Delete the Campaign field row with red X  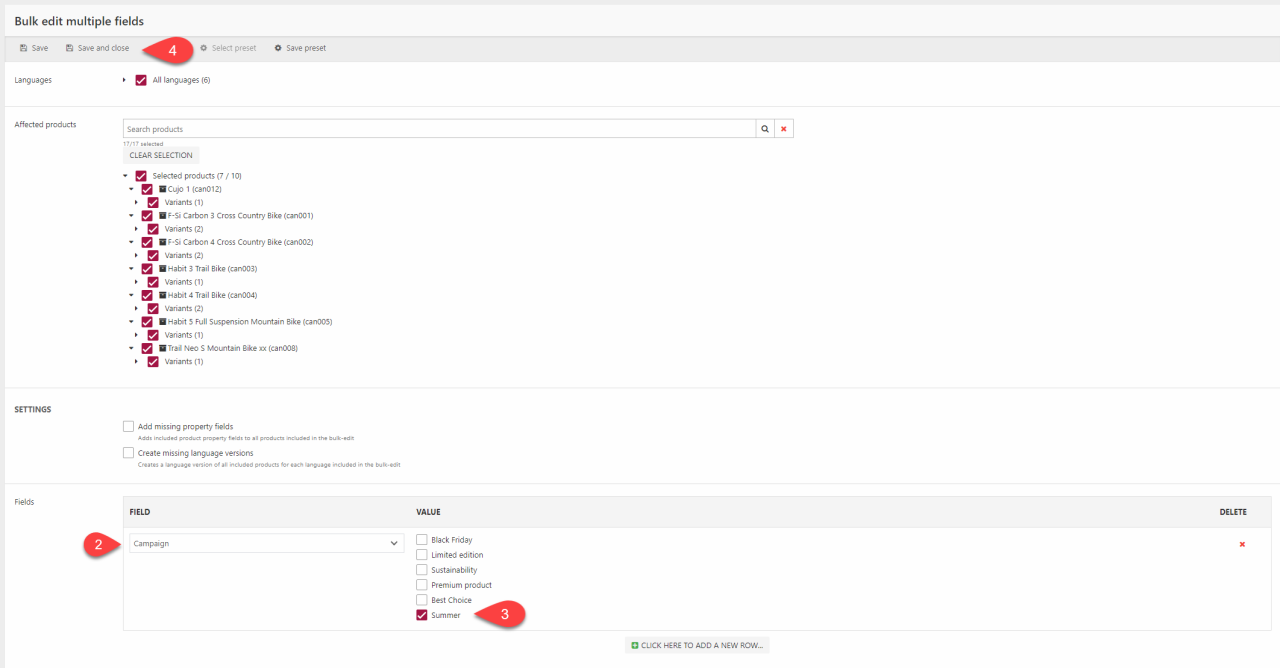[x=1242, y=544]
